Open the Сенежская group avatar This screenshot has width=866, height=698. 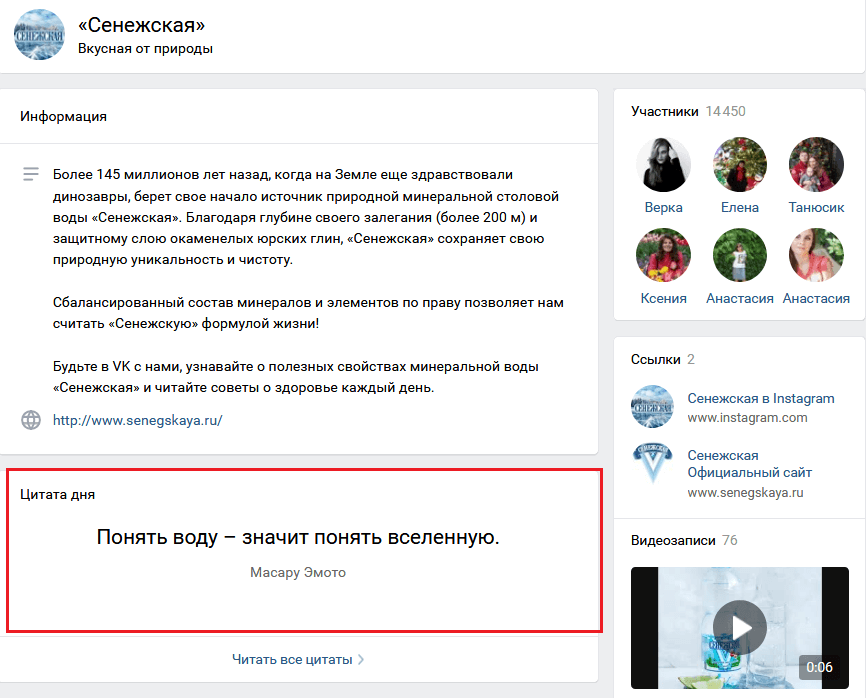coord(39,35)
